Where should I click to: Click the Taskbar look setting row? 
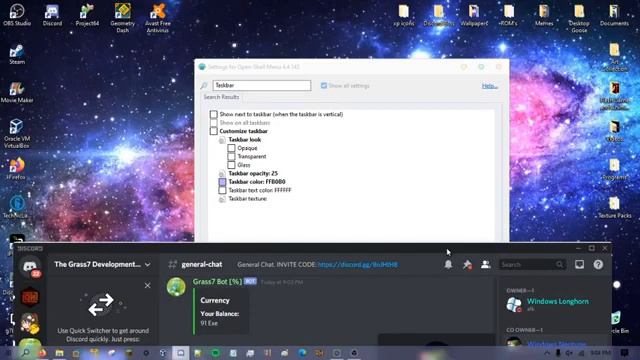point(244,140)
